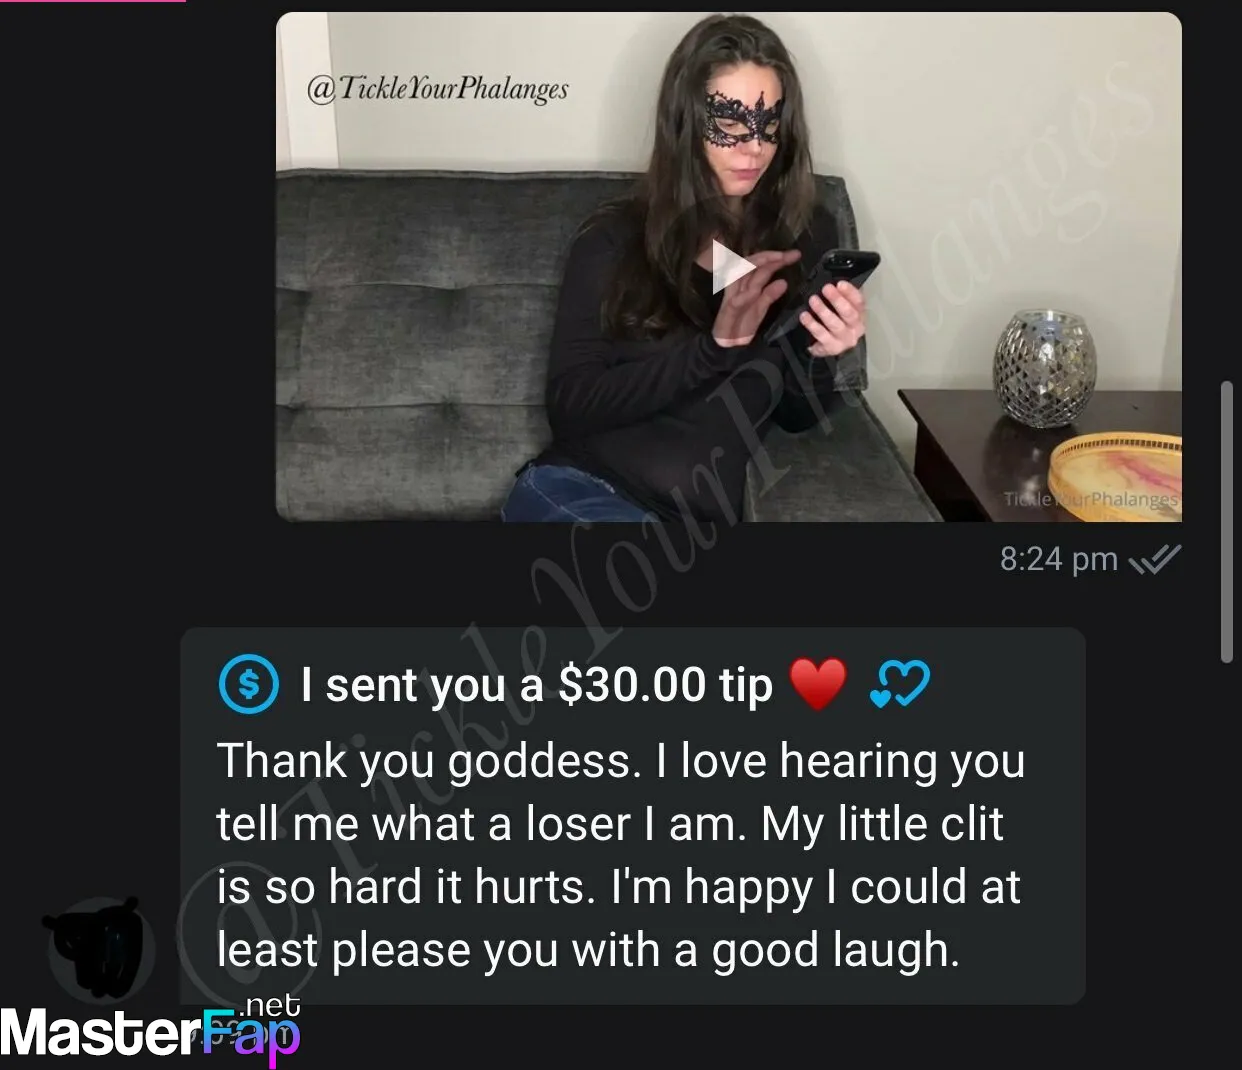Click the mosaic vase in the video

(1045, 368)
